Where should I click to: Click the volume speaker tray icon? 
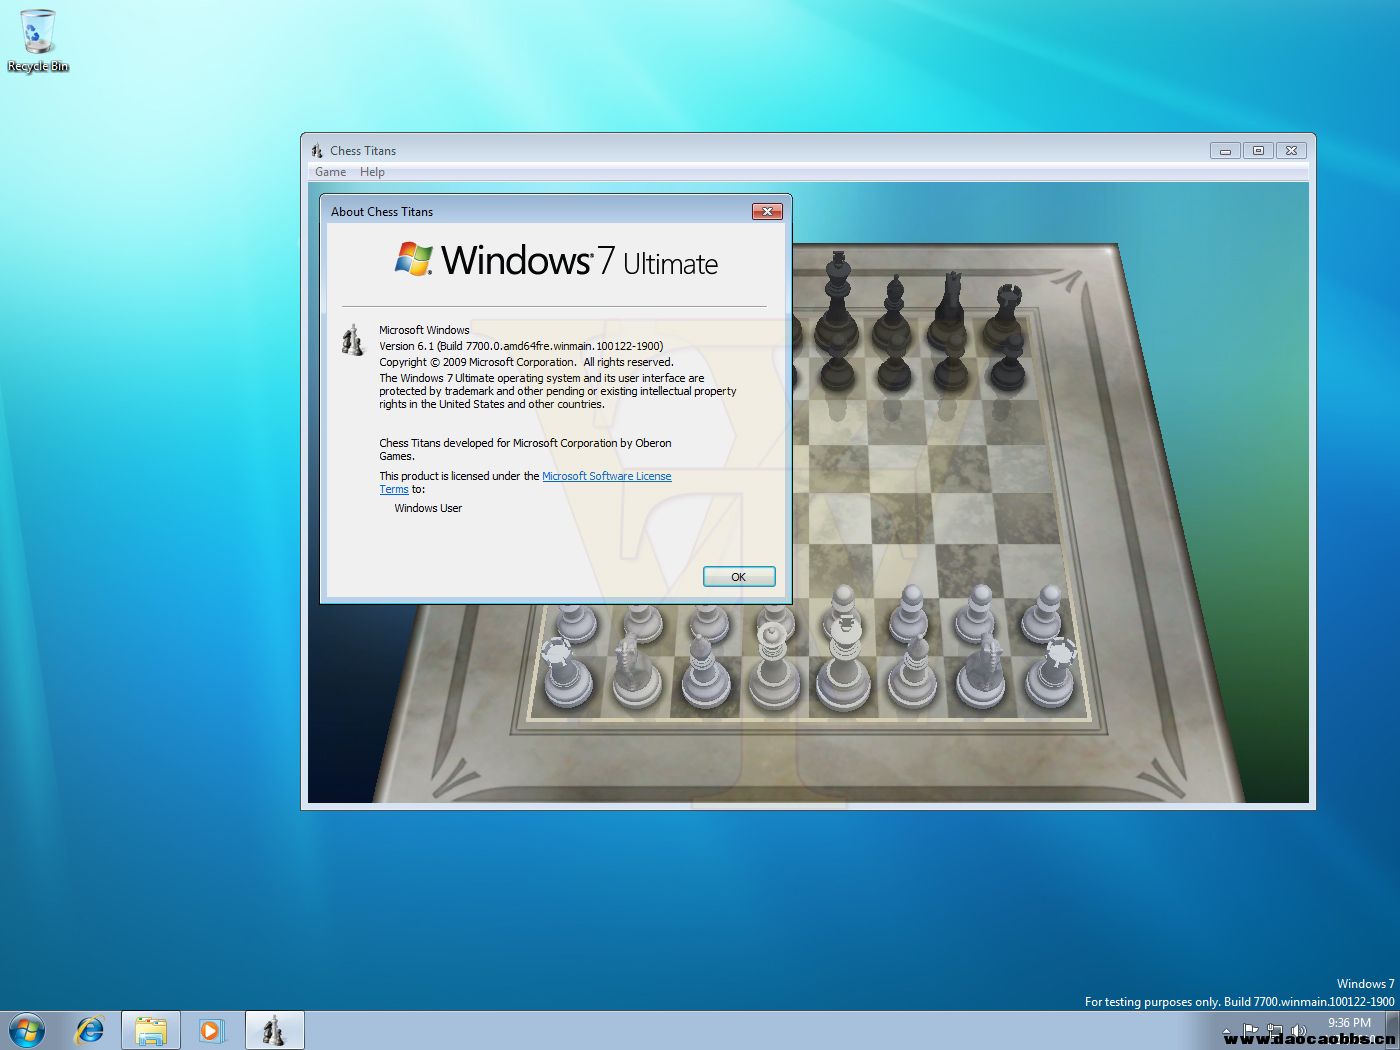click(1298, 1030)
